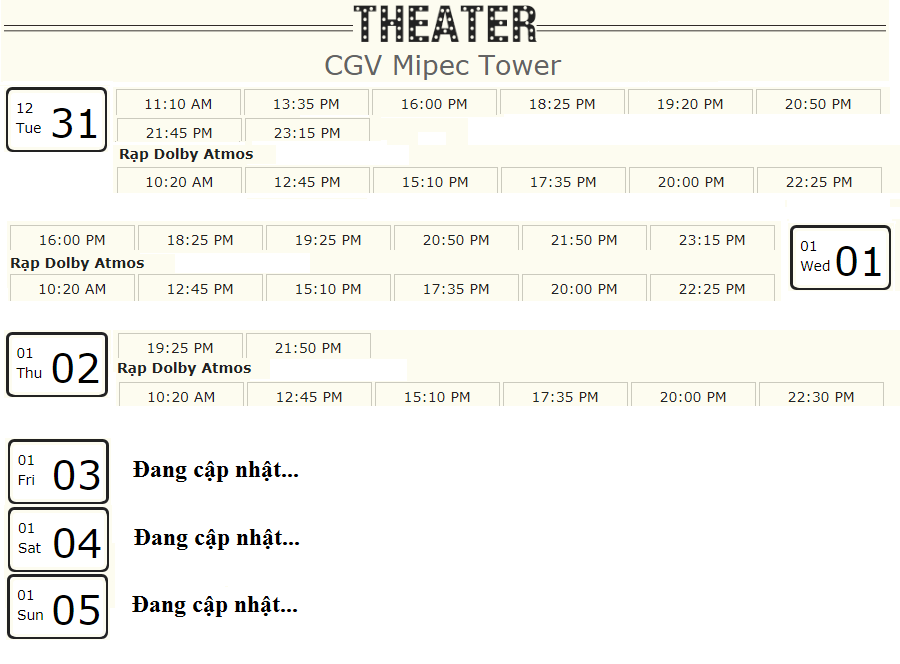Select Dolby Atmos 15:10 PM on Tue 31

[x=436, y=181]
